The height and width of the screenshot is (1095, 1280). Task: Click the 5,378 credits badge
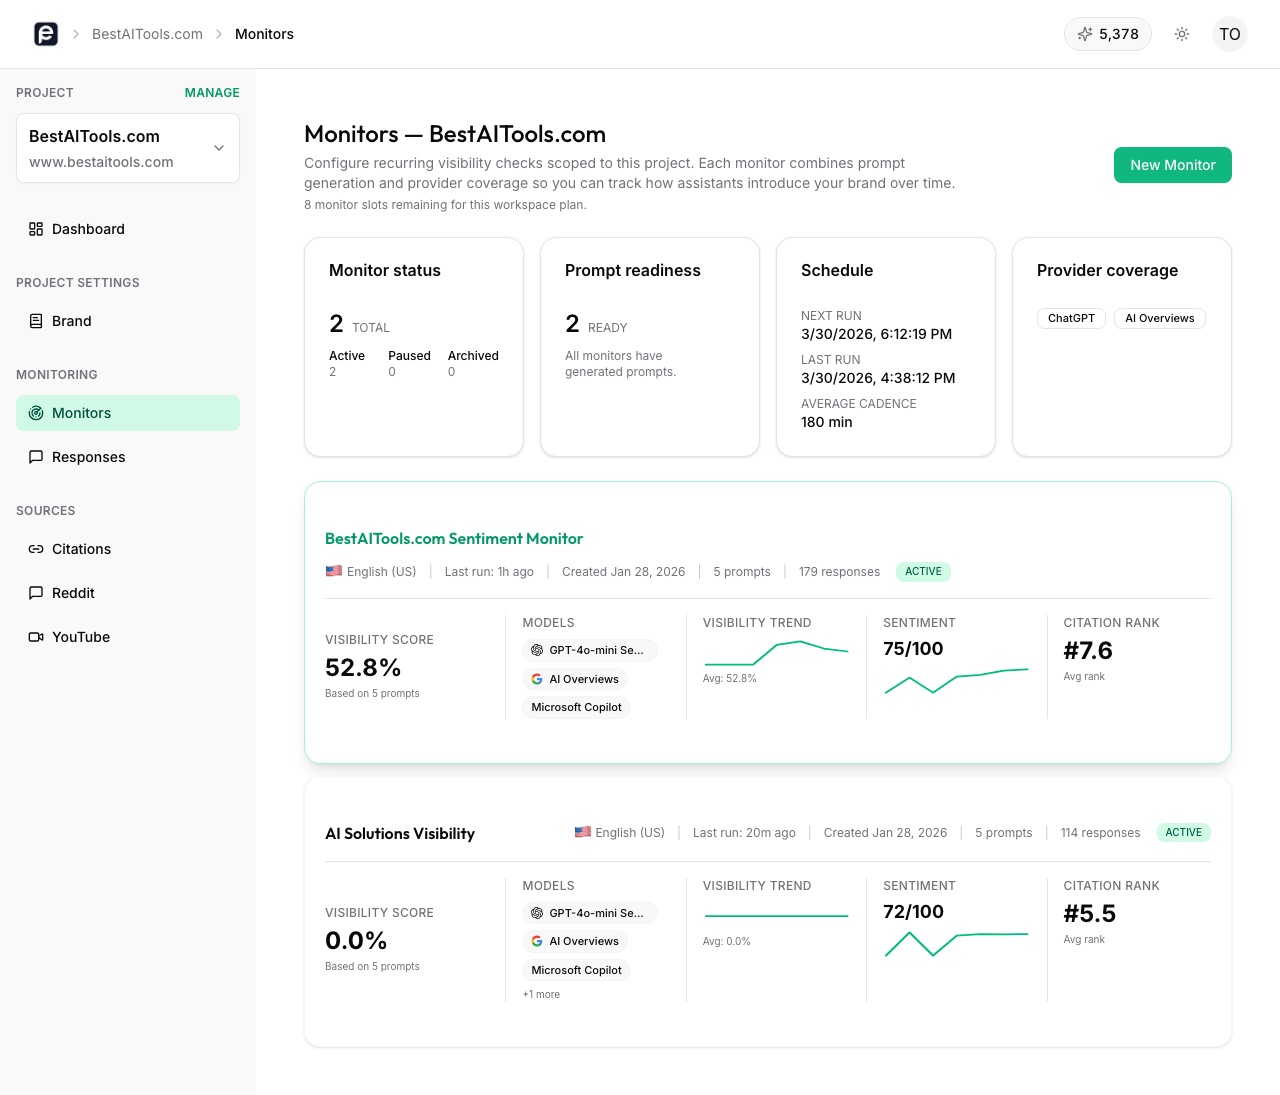pos(1108,34)
